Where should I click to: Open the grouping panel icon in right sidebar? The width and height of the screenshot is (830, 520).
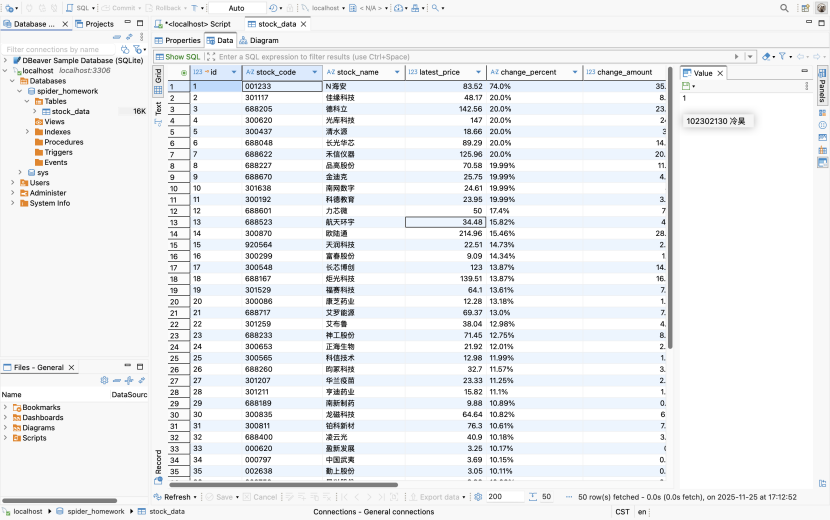pos(822,113)
